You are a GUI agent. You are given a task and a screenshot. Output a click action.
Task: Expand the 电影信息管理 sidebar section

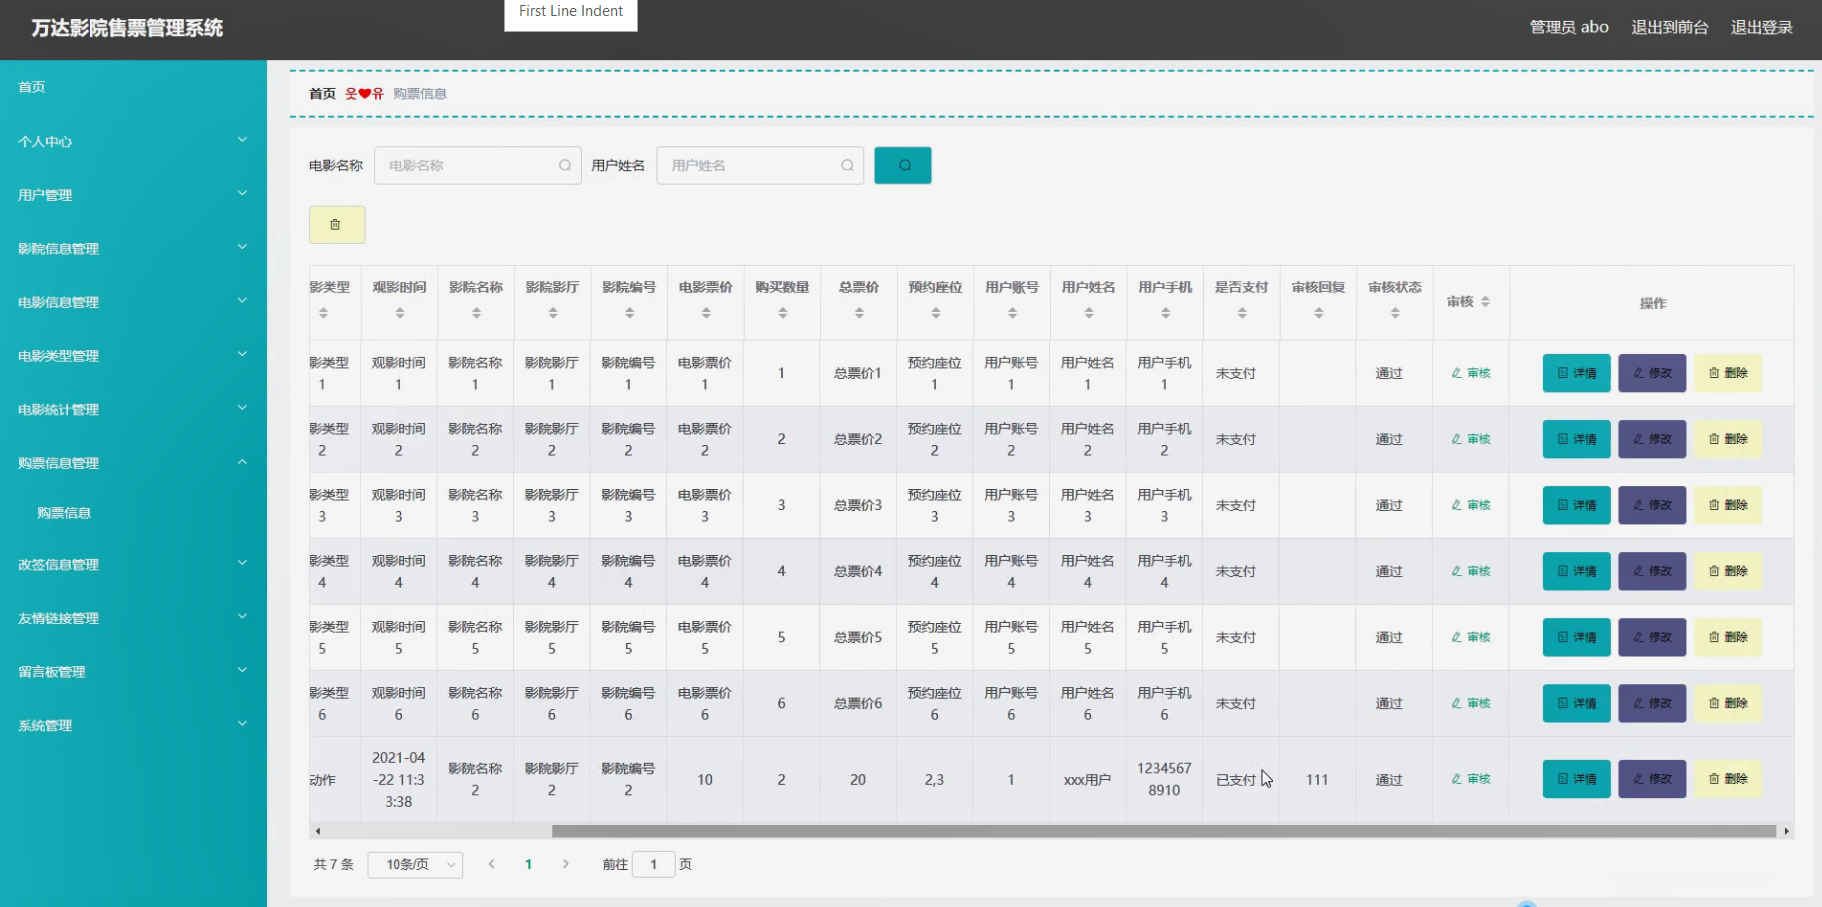pyautogui.click(x=132, y=302)
